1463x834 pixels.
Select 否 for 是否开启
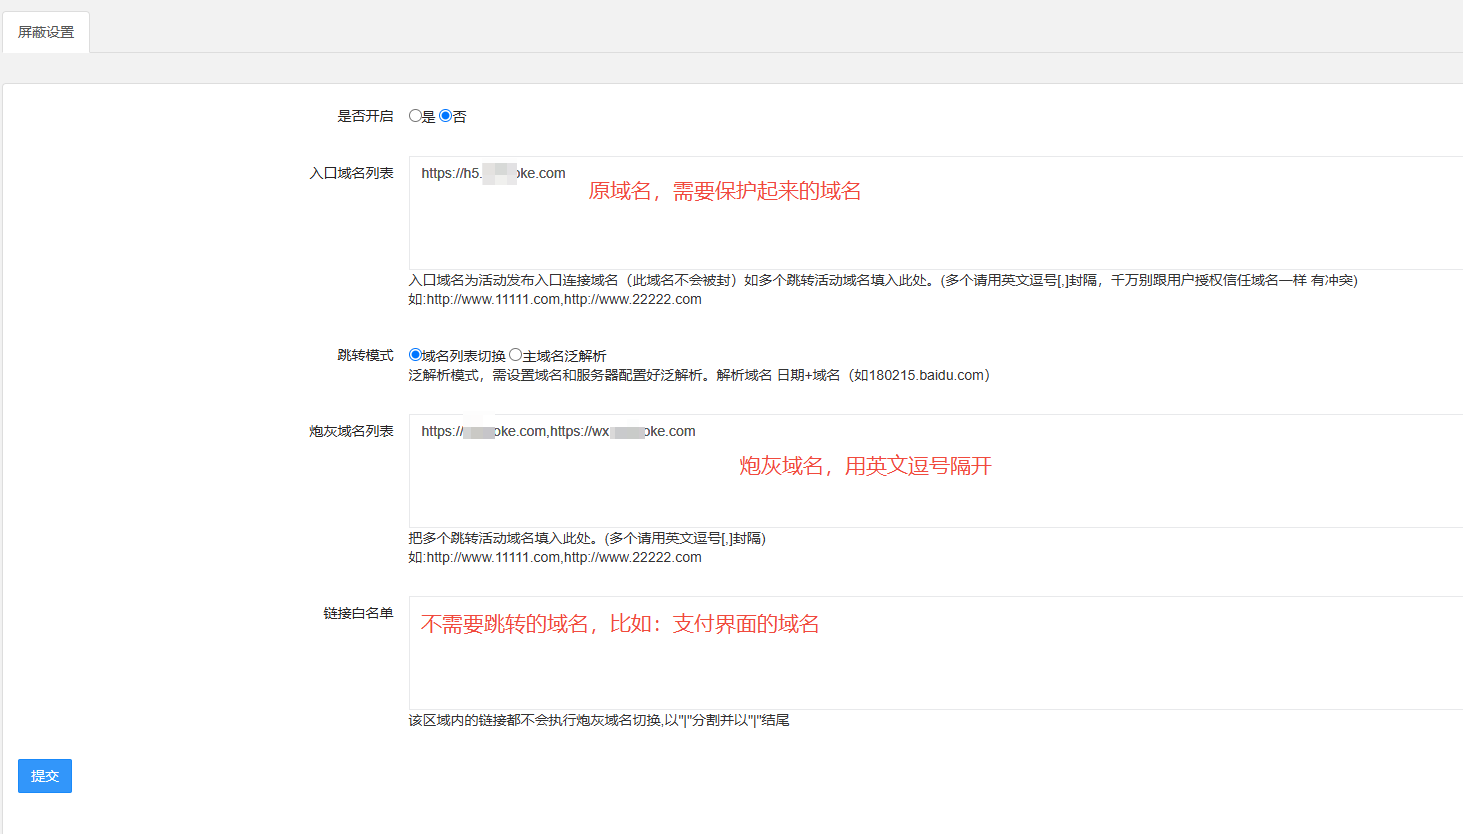[x=445, y=116]
